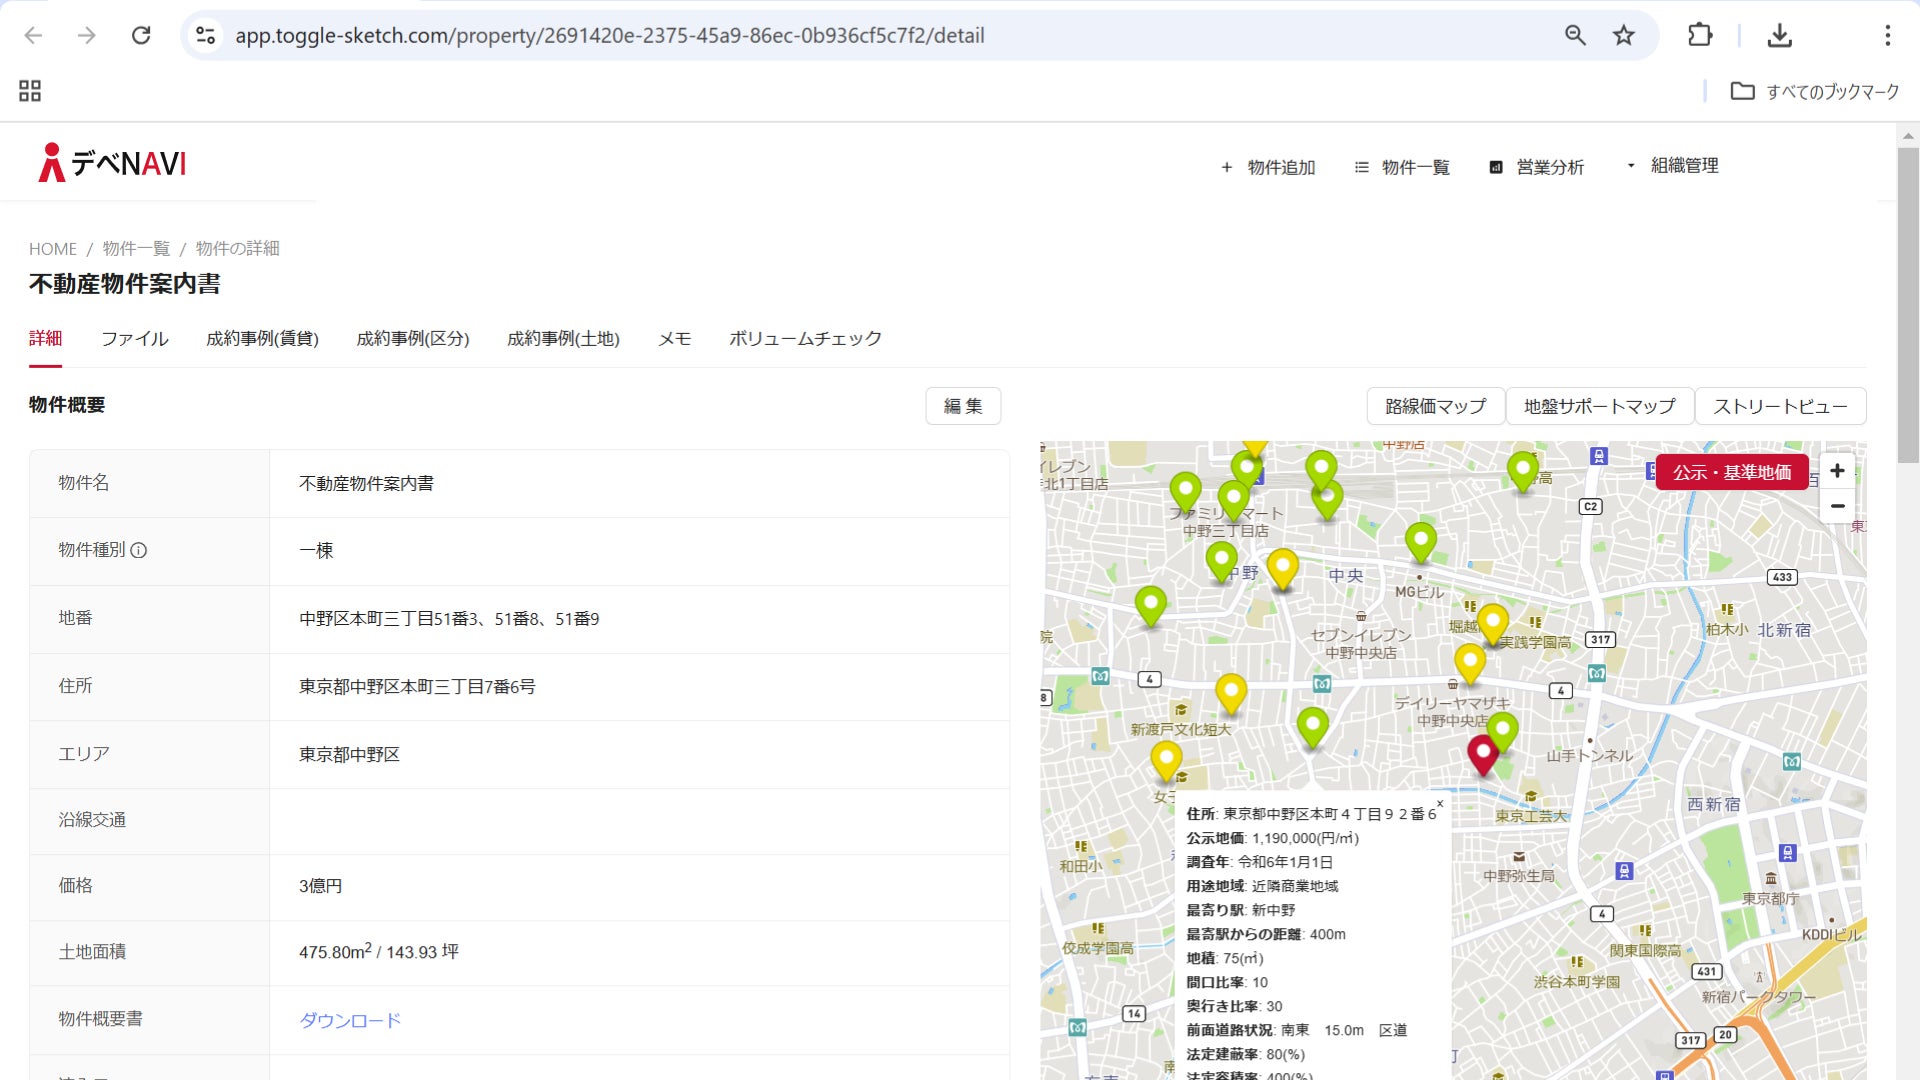Open the 成約事例(賃貸) tab
Image resolution: width=1920 pixels, height=1080 pixels.
click(262, 339)
